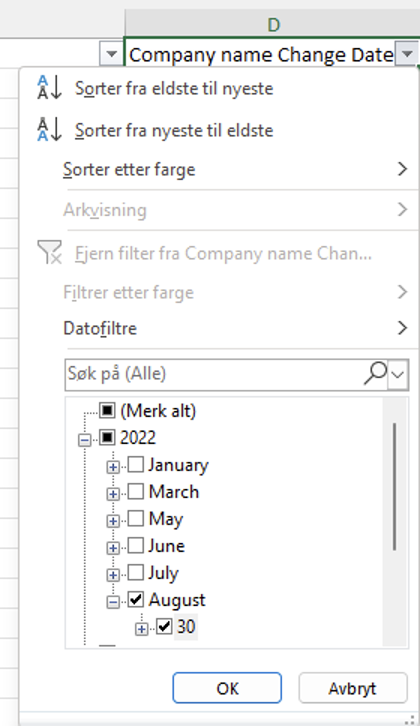Click the clear filter funnel icon
Image resolution: width=420 pixels, height=726 pixels.
49,253
